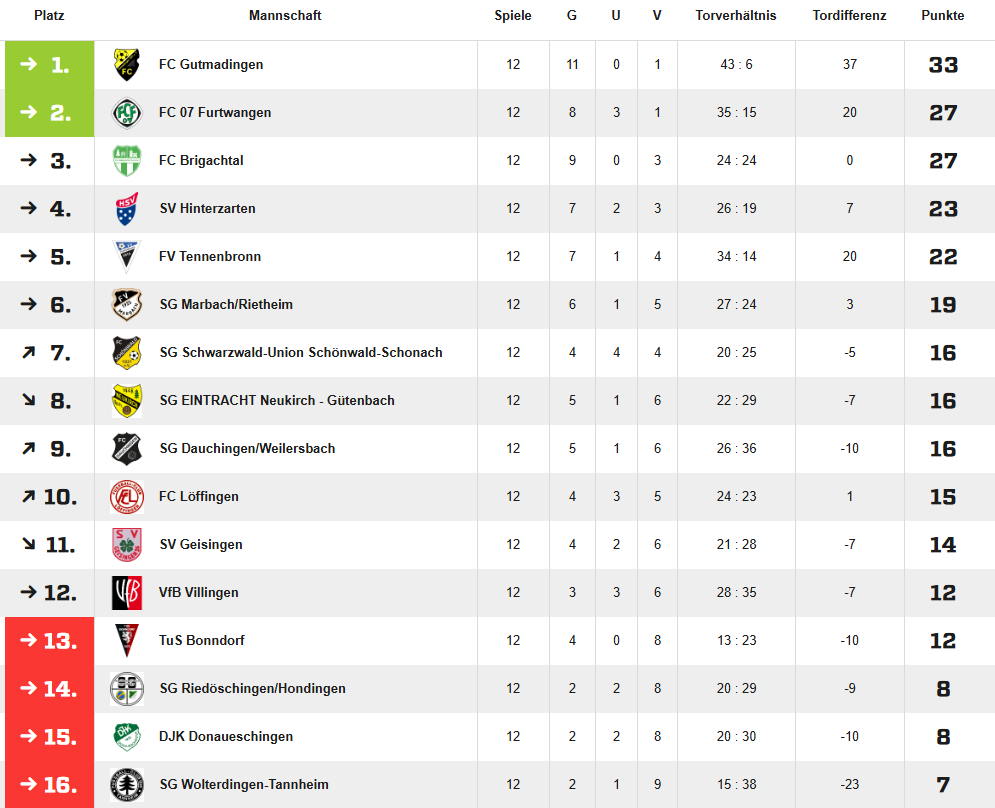Click the FC Brigachtal green crest
The width and height of the screenshot is (995, 808).
tap(126, 161)
